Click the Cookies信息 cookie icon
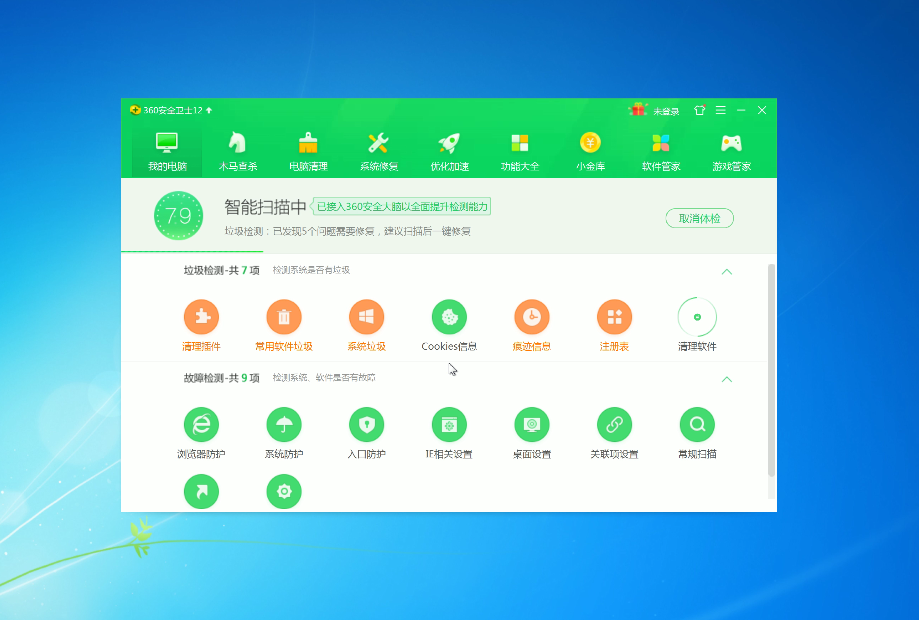This screenshot has width=919, height=620. 449,317
